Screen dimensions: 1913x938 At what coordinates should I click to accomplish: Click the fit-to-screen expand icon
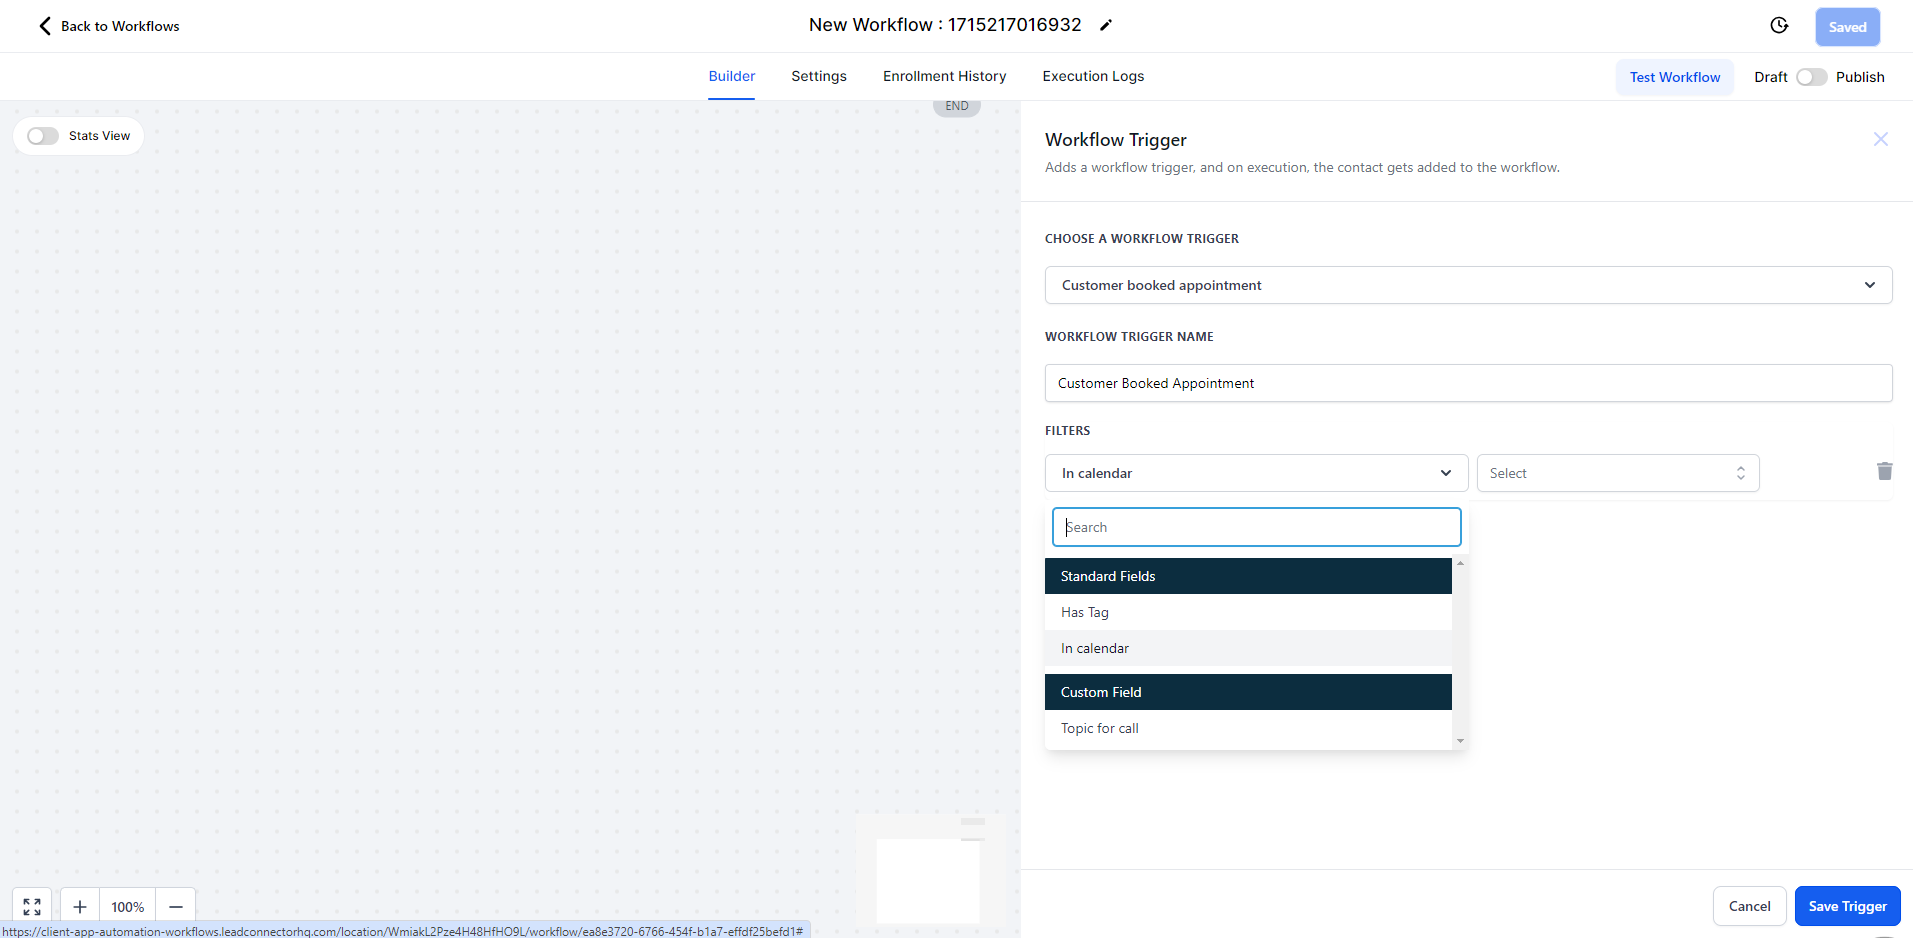click(32, 906)
